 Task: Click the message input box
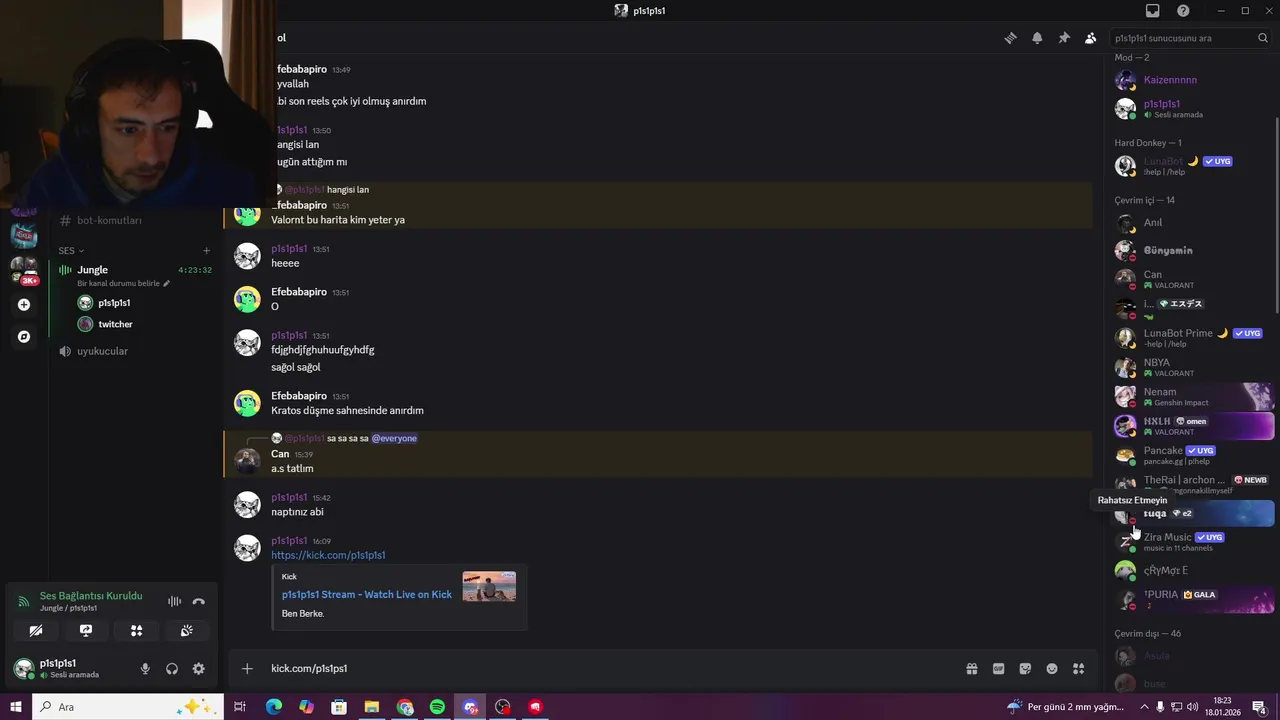610,668
